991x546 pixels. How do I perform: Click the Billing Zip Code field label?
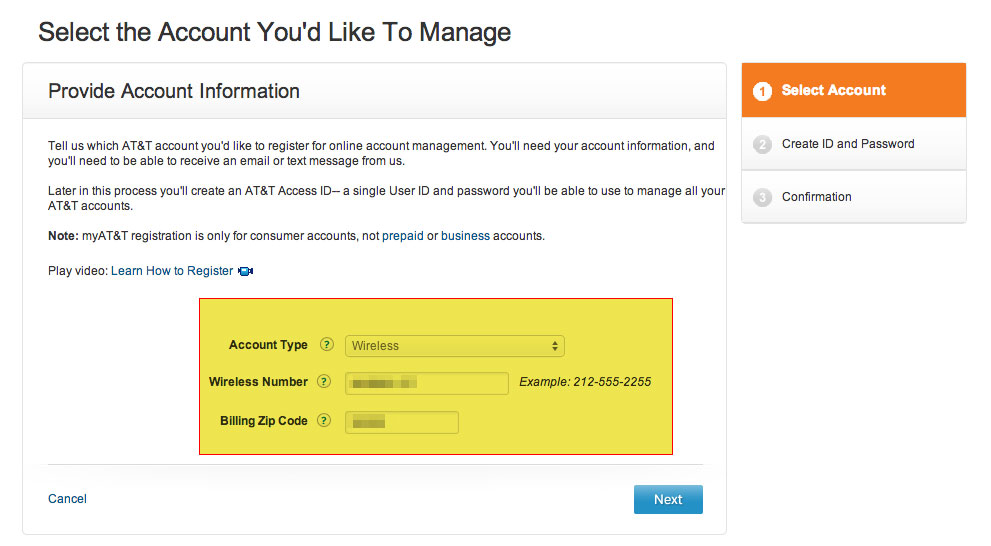coord(264,421)
